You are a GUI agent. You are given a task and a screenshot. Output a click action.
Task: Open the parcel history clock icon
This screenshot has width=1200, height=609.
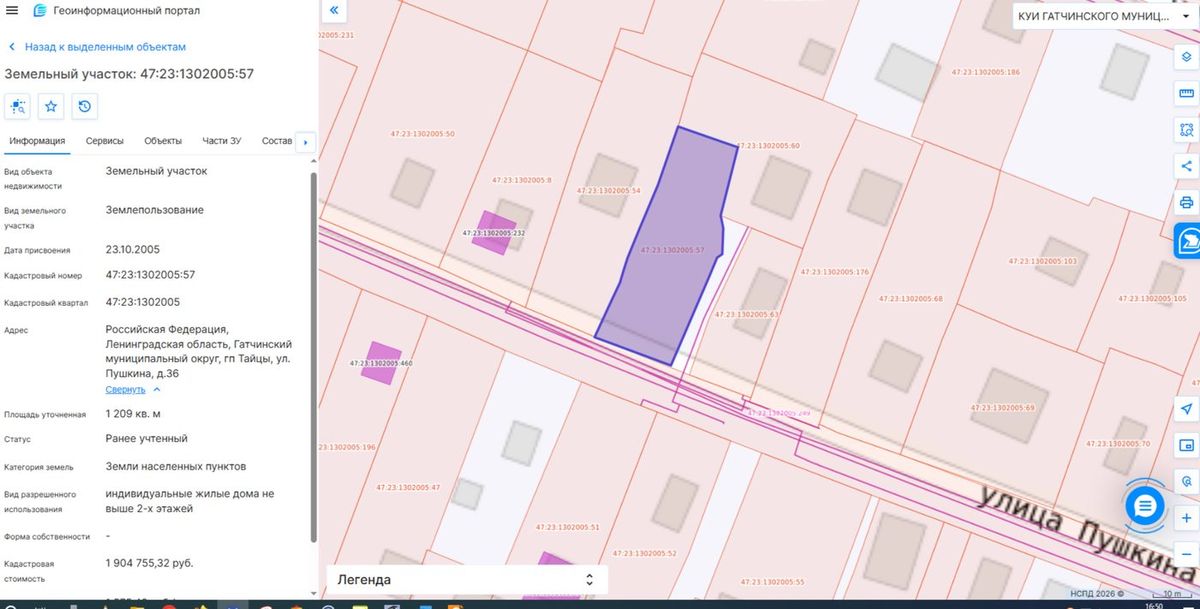(85, 106)
